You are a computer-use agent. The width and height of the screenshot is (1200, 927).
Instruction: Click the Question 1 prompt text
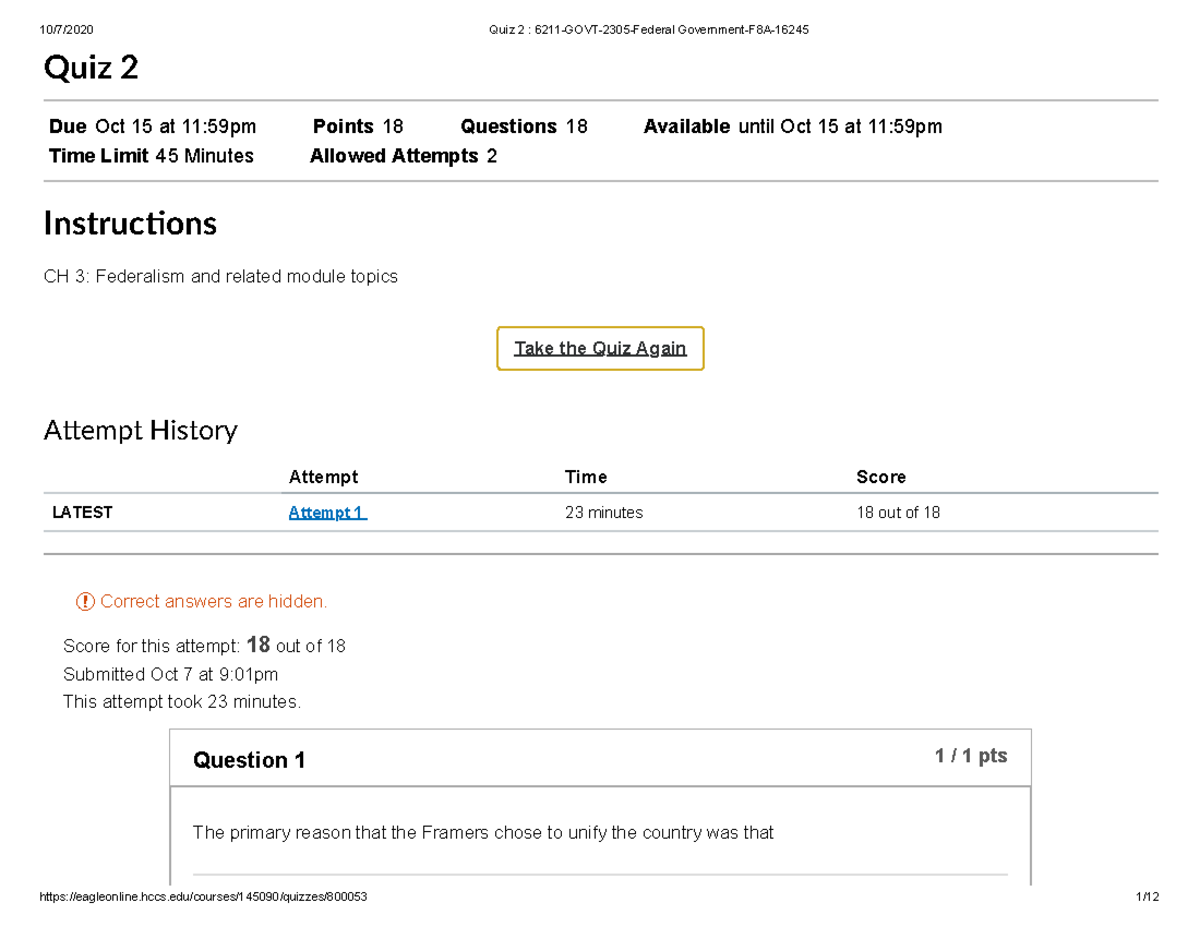[x=483, y=832]
